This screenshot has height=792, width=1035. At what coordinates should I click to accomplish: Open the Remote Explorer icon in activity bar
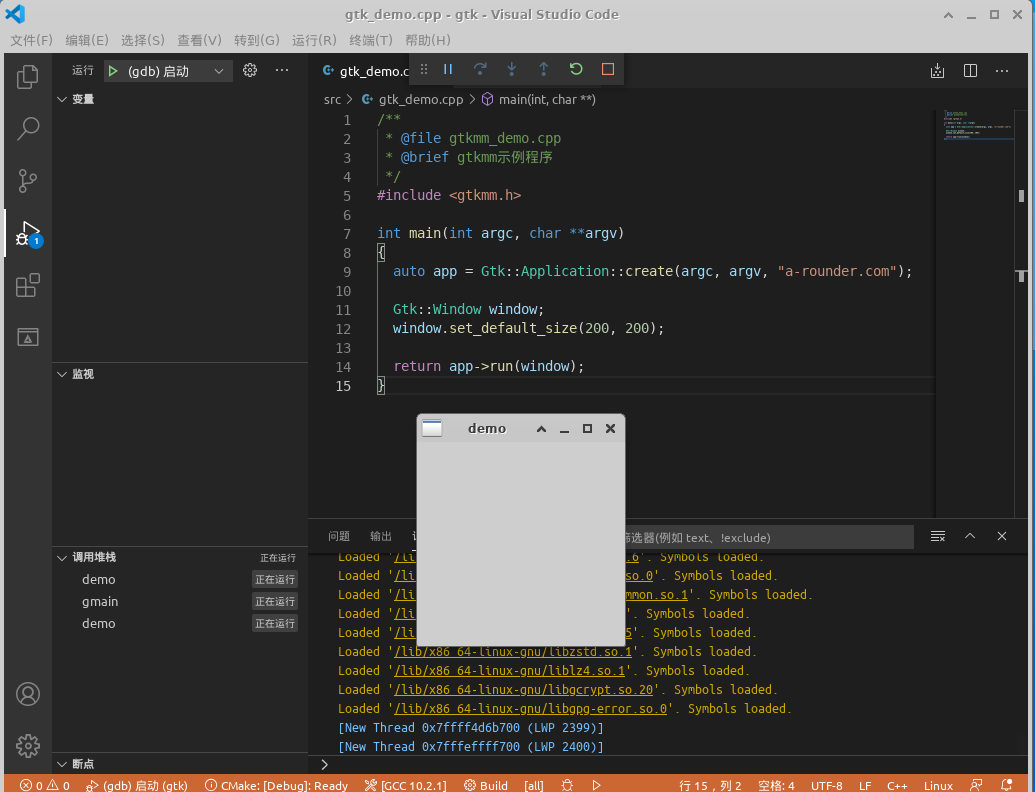click(28, 337)
